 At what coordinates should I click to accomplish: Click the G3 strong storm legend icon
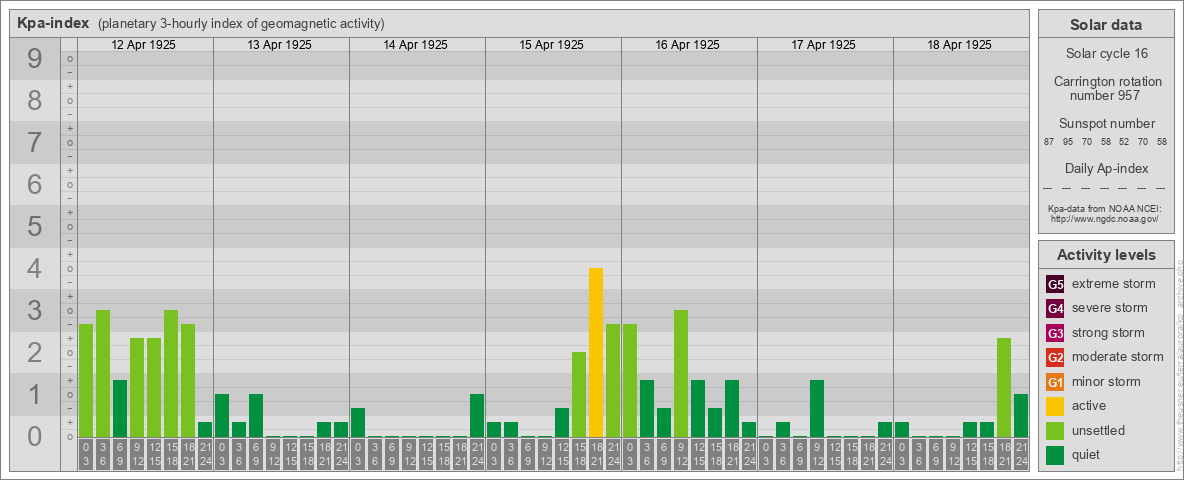click(x=1055, y=333)
